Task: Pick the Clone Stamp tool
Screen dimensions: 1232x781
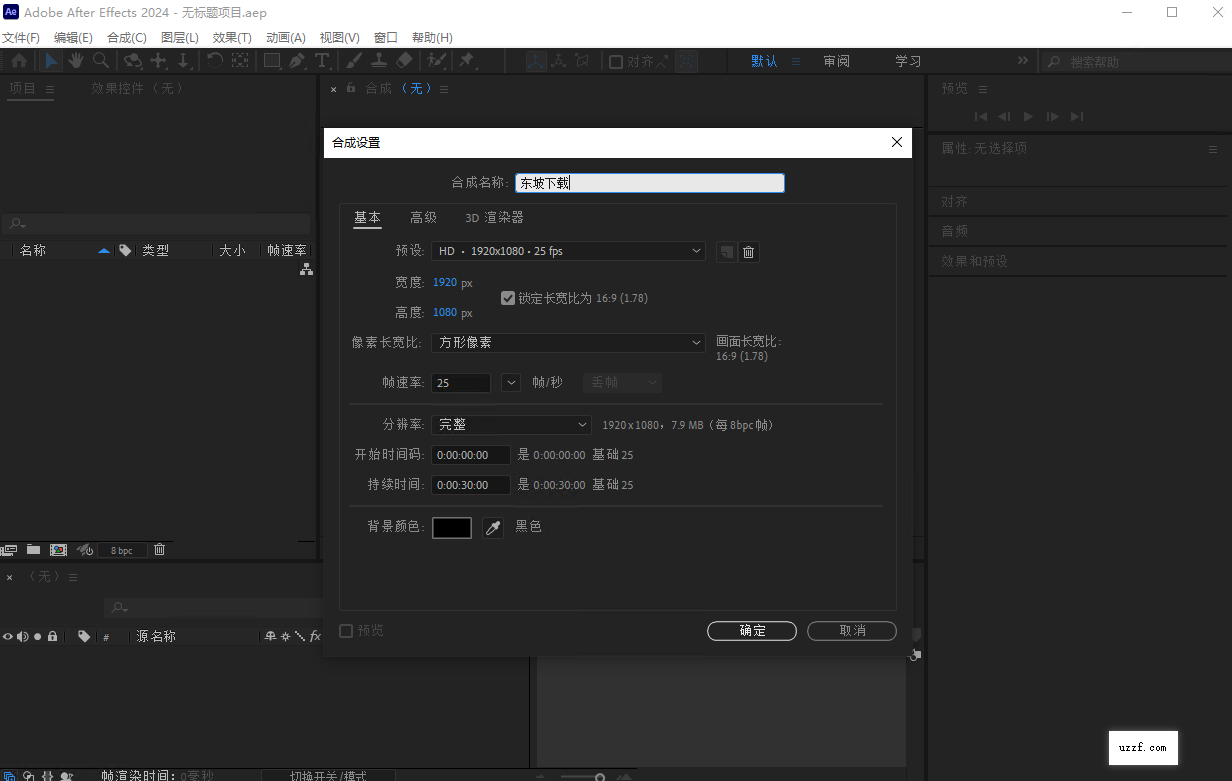Action: pyautogui.click(x=379, y=60)
